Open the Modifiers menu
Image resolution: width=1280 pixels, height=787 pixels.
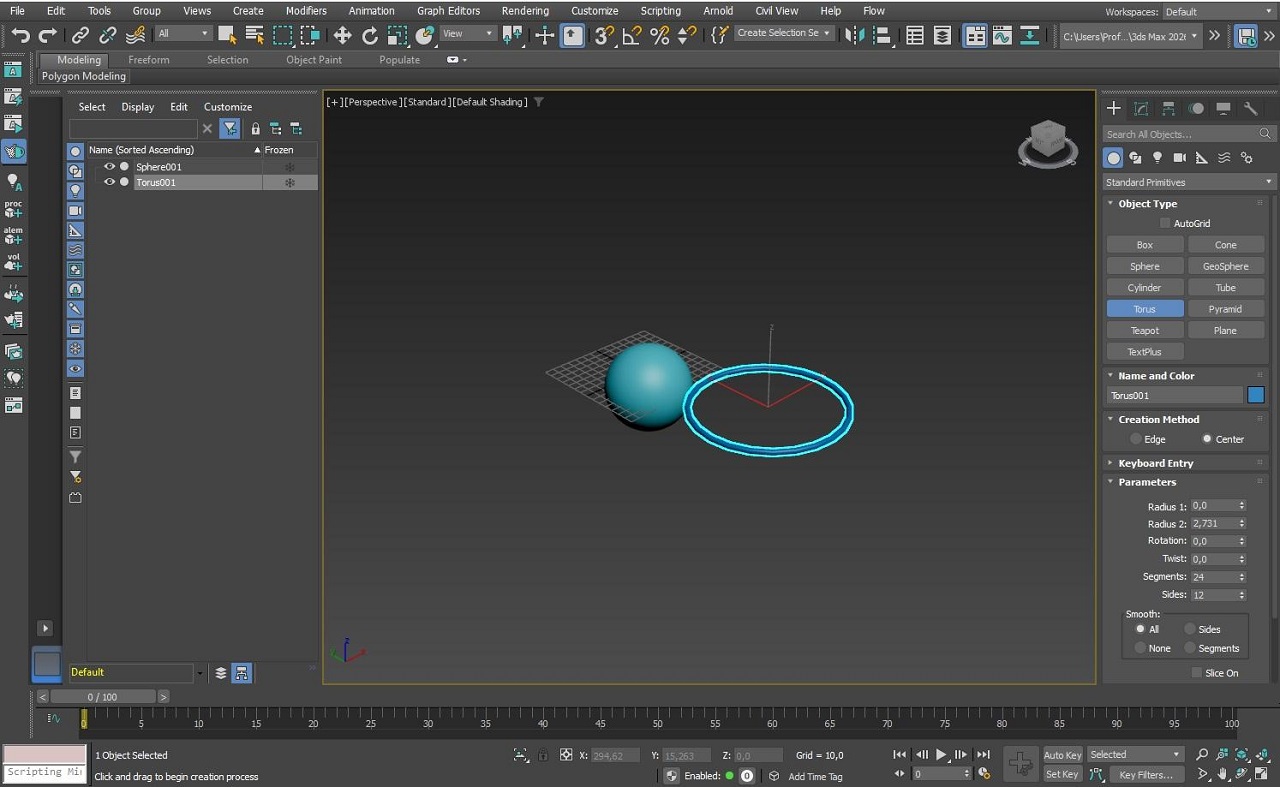306,11
